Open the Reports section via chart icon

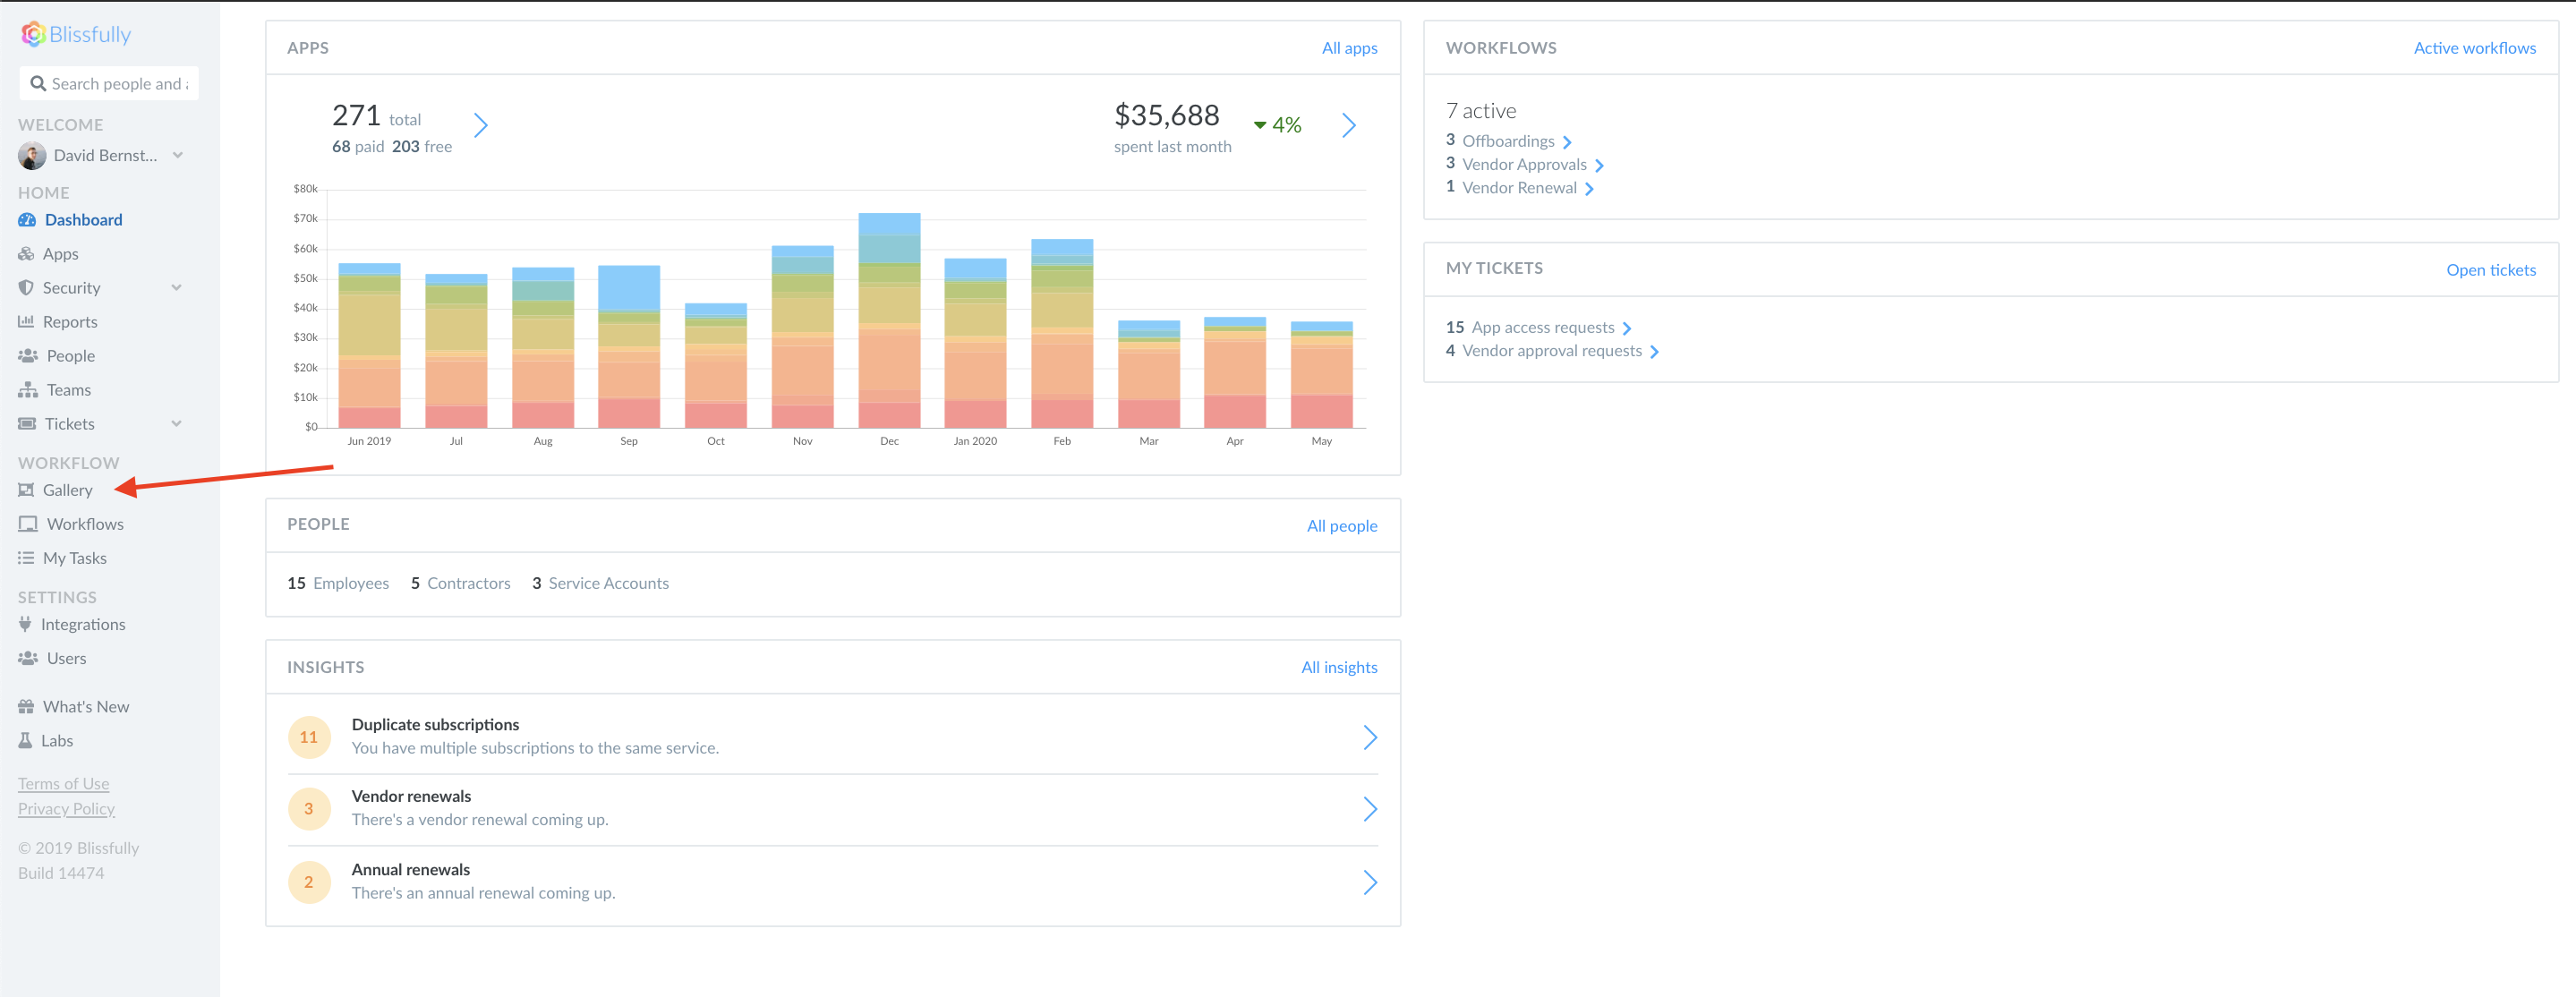(x=26, y=321)
